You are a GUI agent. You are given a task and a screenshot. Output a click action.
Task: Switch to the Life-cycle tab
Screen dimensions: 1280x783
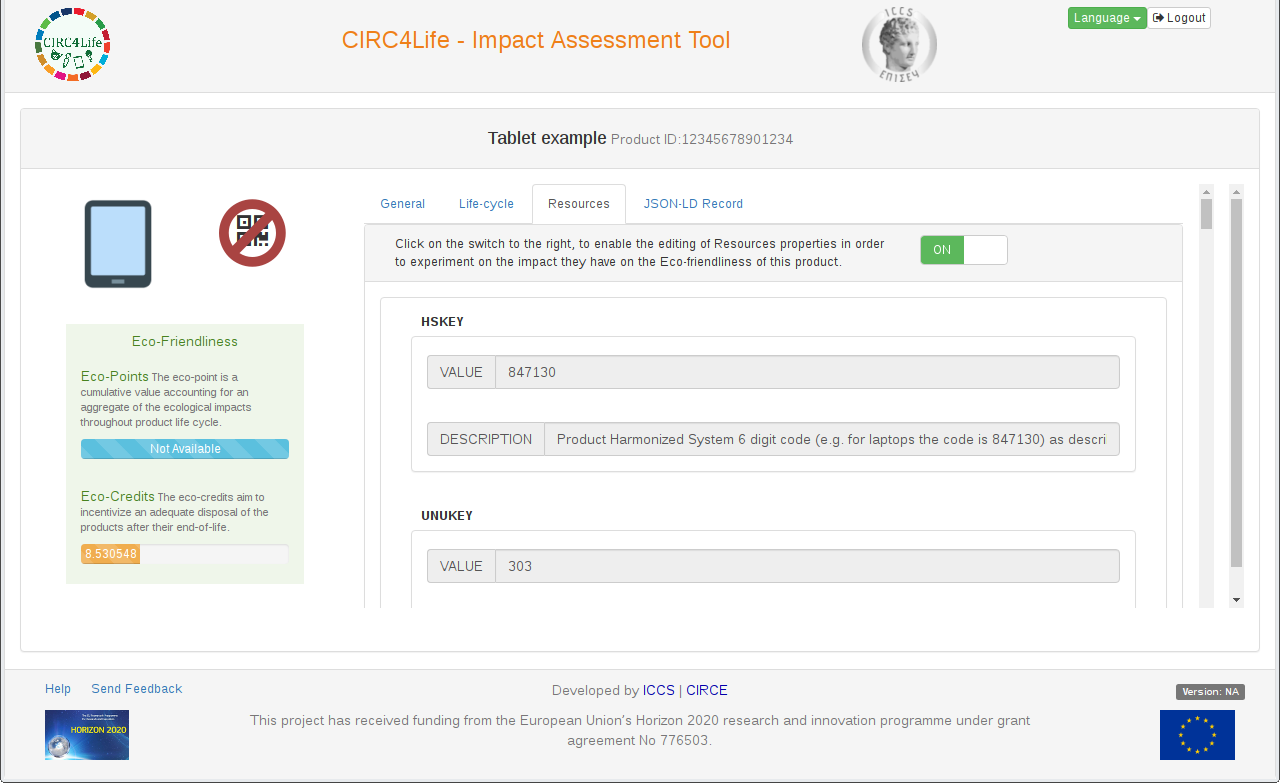point(486,204)
